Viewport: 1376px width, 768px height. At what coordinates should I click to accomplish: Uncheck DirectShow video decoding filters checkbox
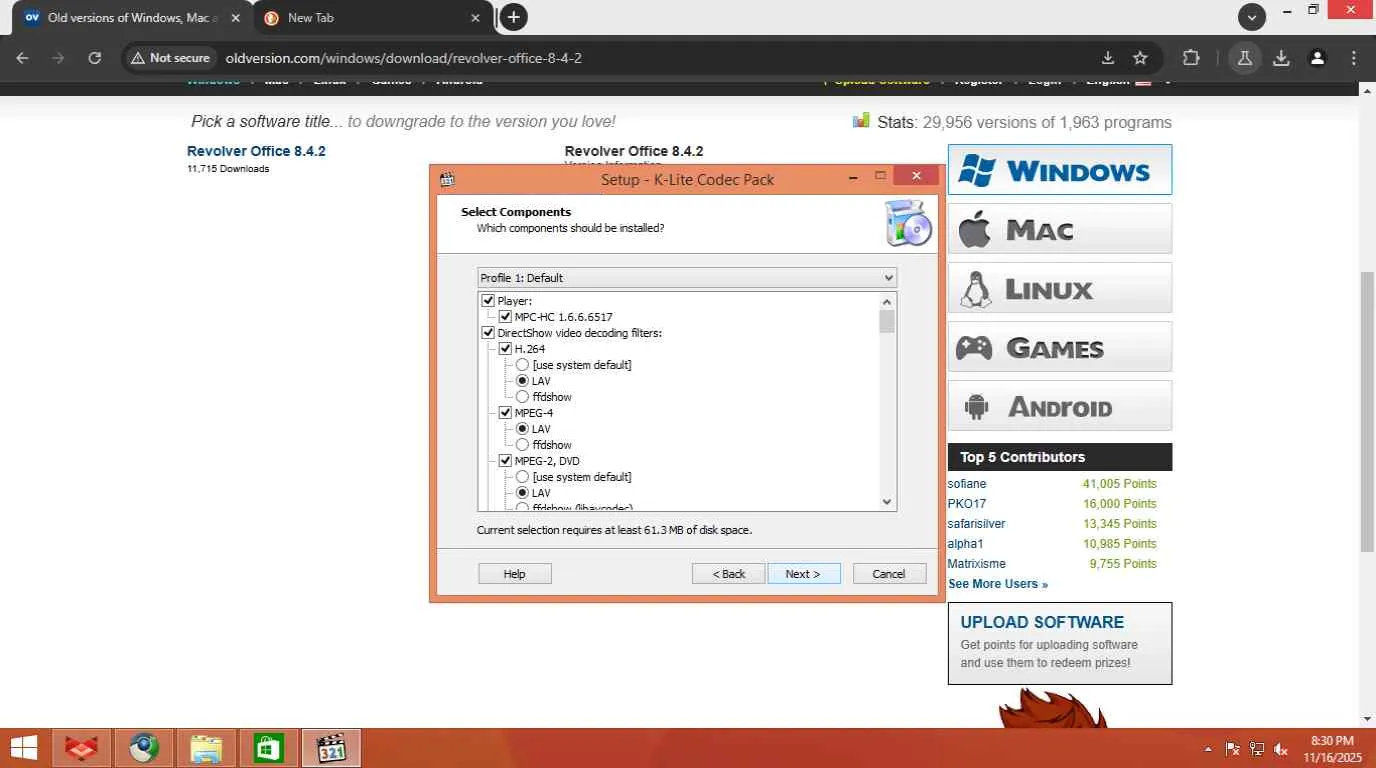point(488,333)
